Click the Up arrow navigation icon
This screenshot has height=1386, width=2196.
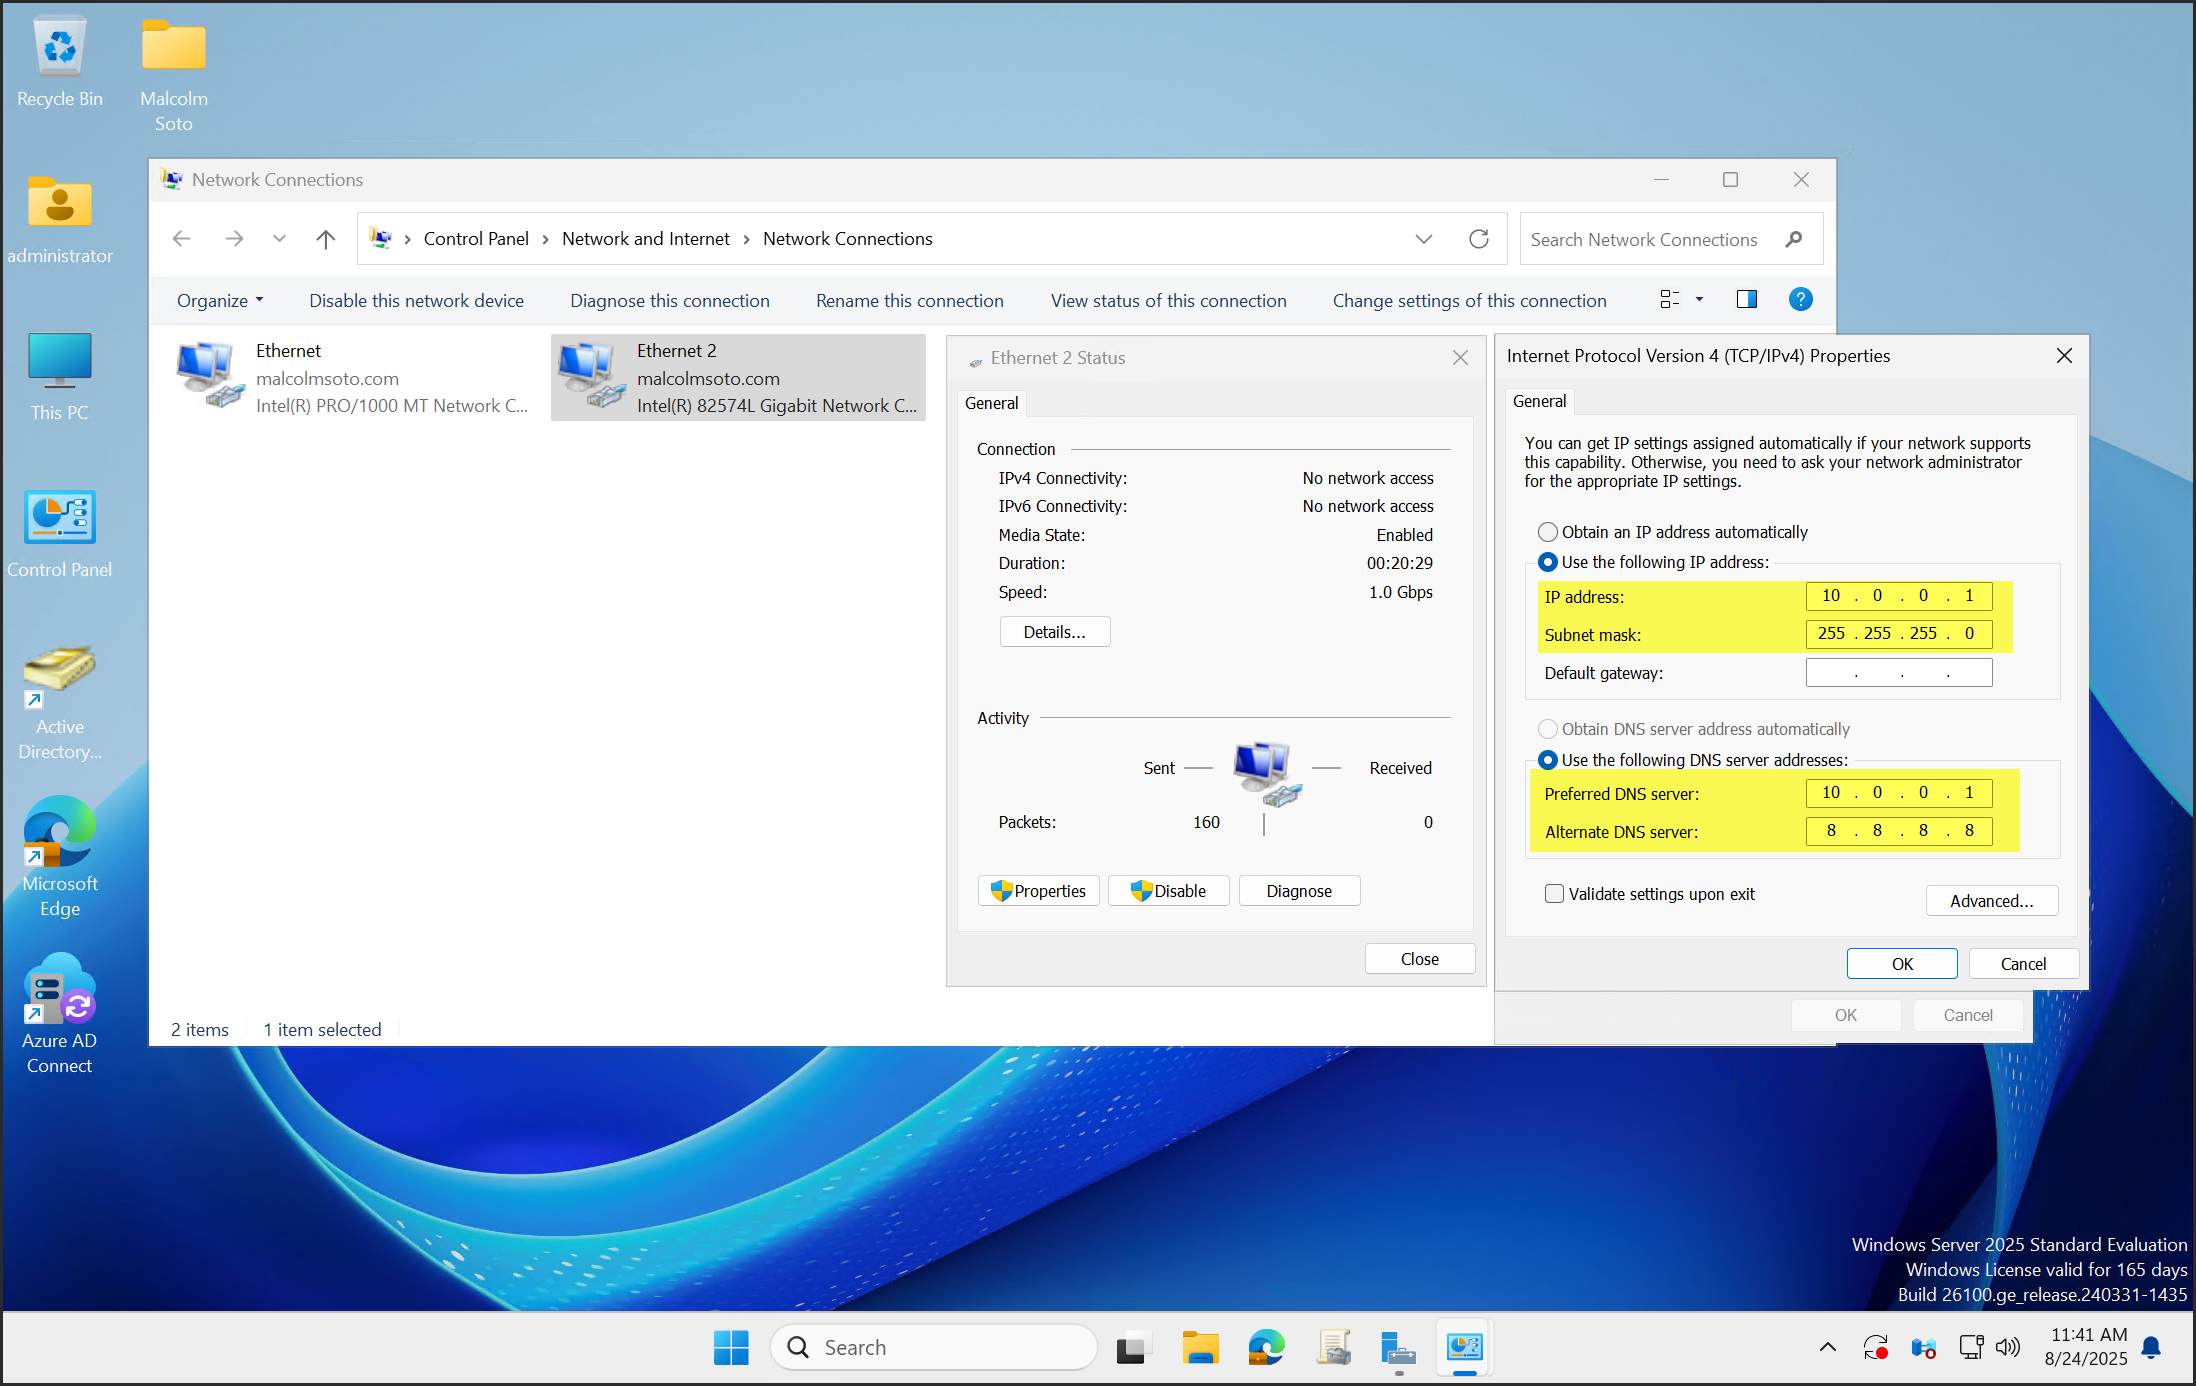[x=325, y=239]
